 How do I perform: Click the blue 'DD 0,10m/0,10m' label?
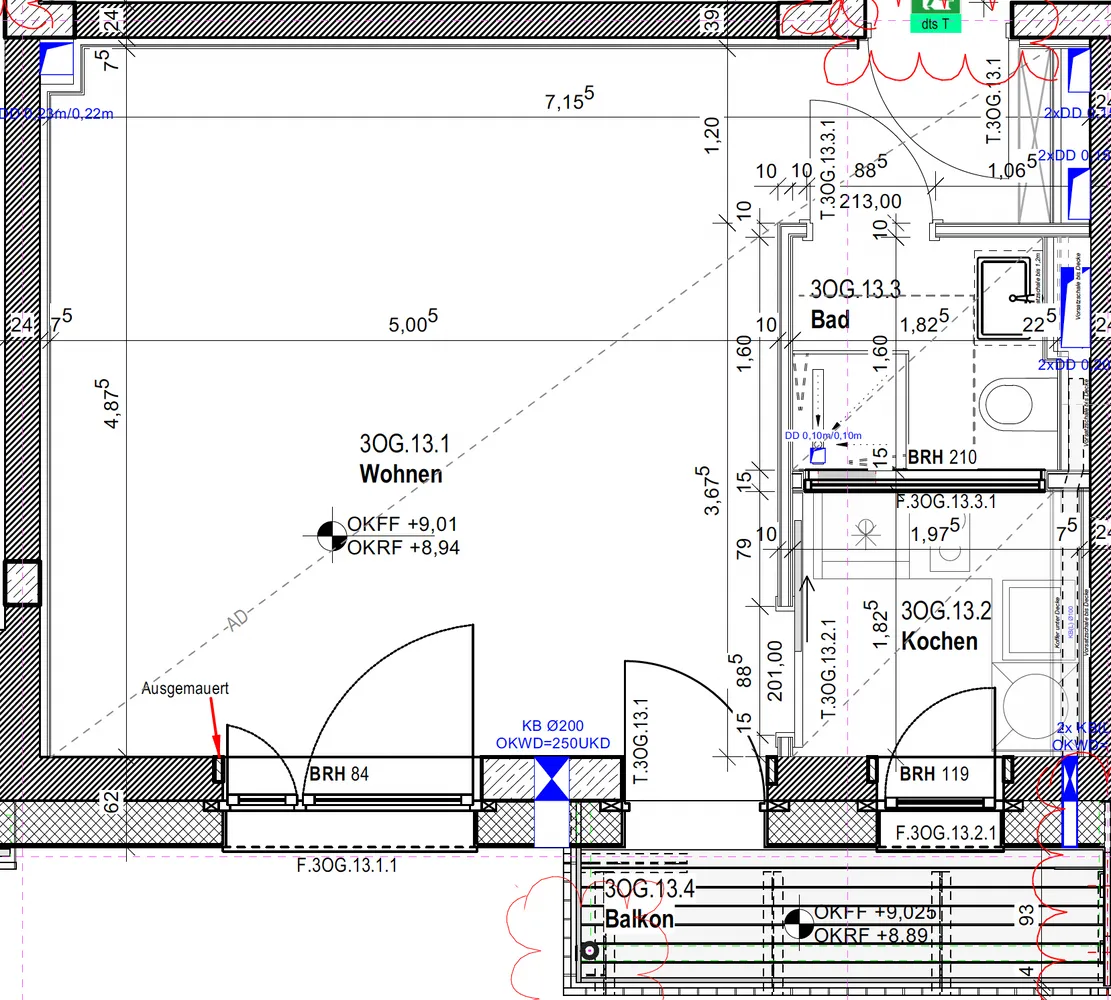click(x=823, y=435)
